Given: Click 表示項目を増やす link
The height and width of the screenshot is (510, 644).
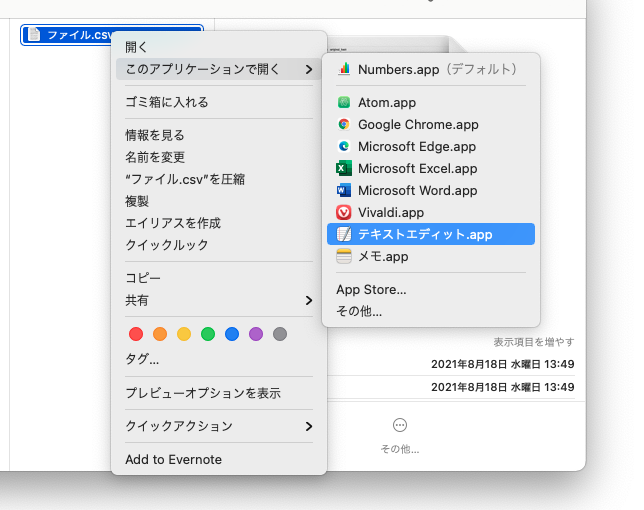Looking at the screenshot, I should 533,342.
